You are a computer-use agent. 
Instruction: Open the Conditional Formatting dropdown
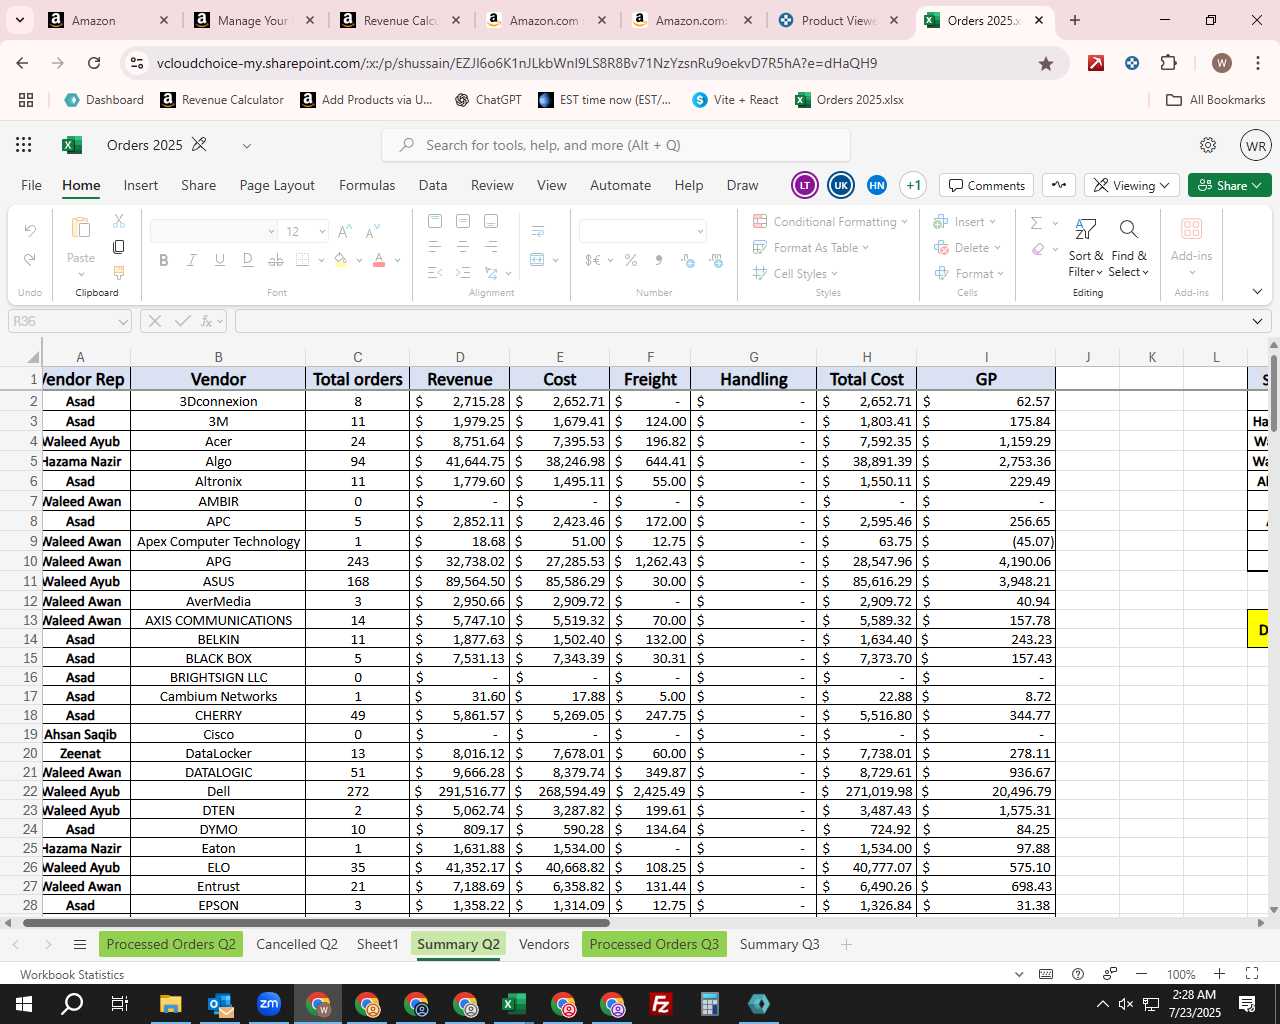(x=830, y=222)
